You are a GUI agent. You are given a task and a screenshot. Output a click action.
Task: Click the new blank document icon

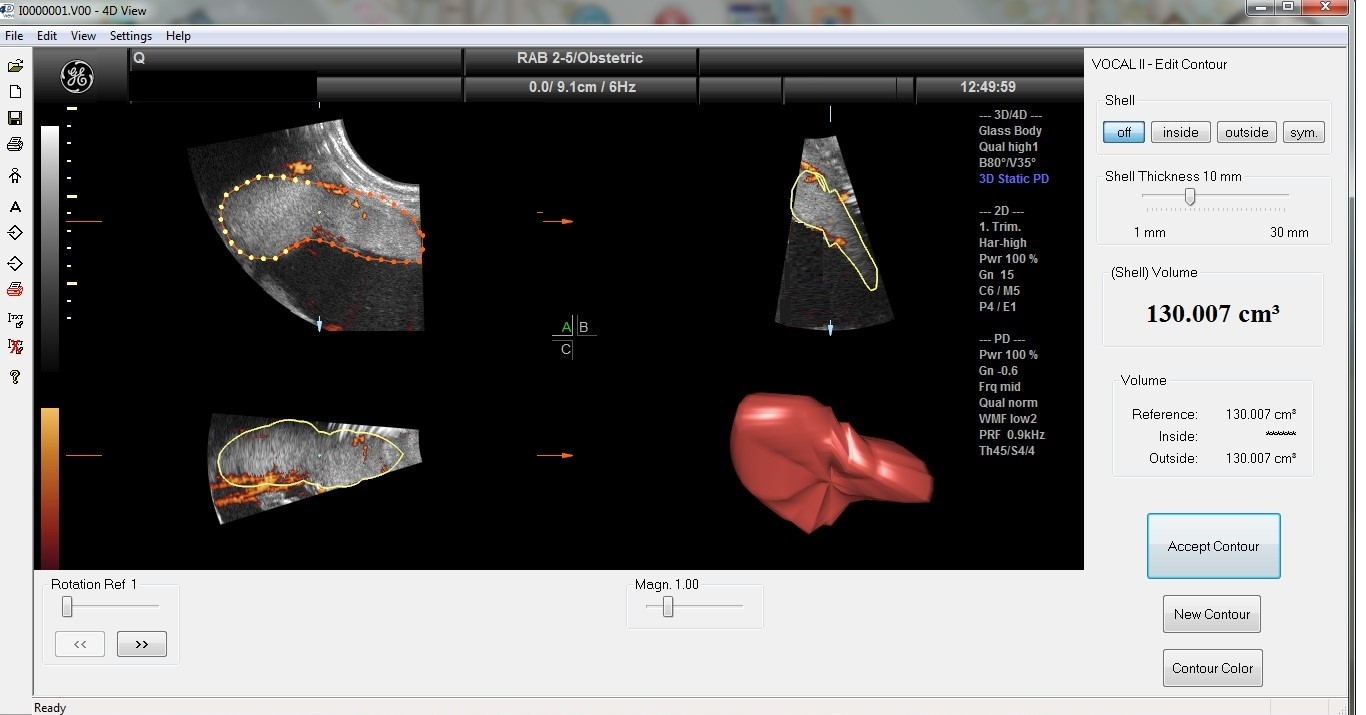[x=15, y=91]
